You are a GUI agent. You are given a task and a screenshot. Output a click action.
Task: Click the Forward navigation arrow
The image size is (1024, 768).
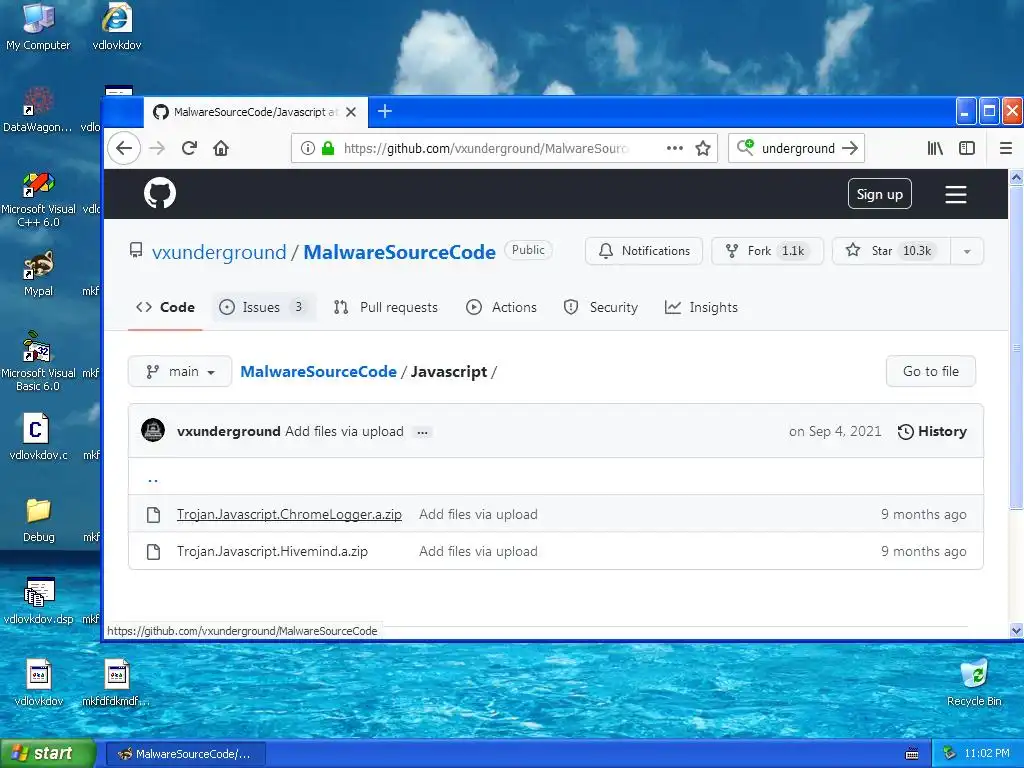(x=157, y=148)
